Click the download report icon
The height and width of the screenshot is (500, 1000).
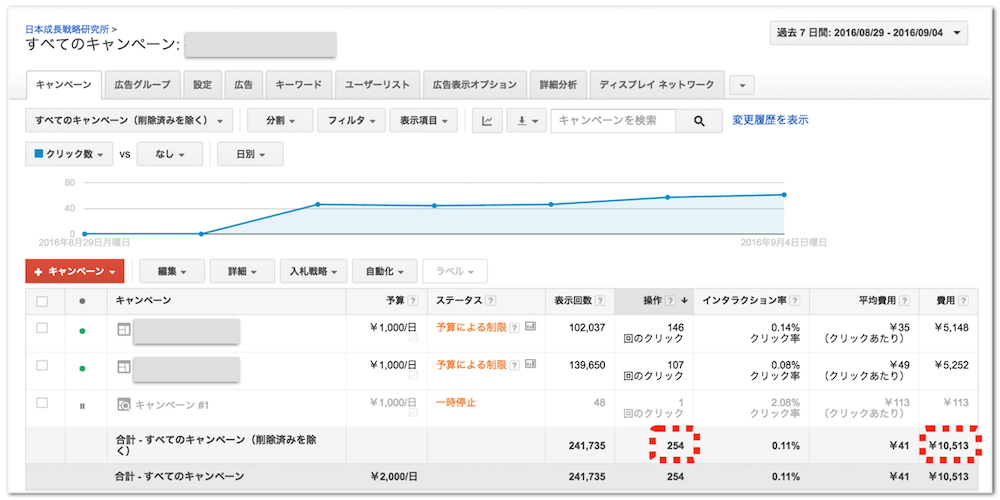tap(529, 121)
